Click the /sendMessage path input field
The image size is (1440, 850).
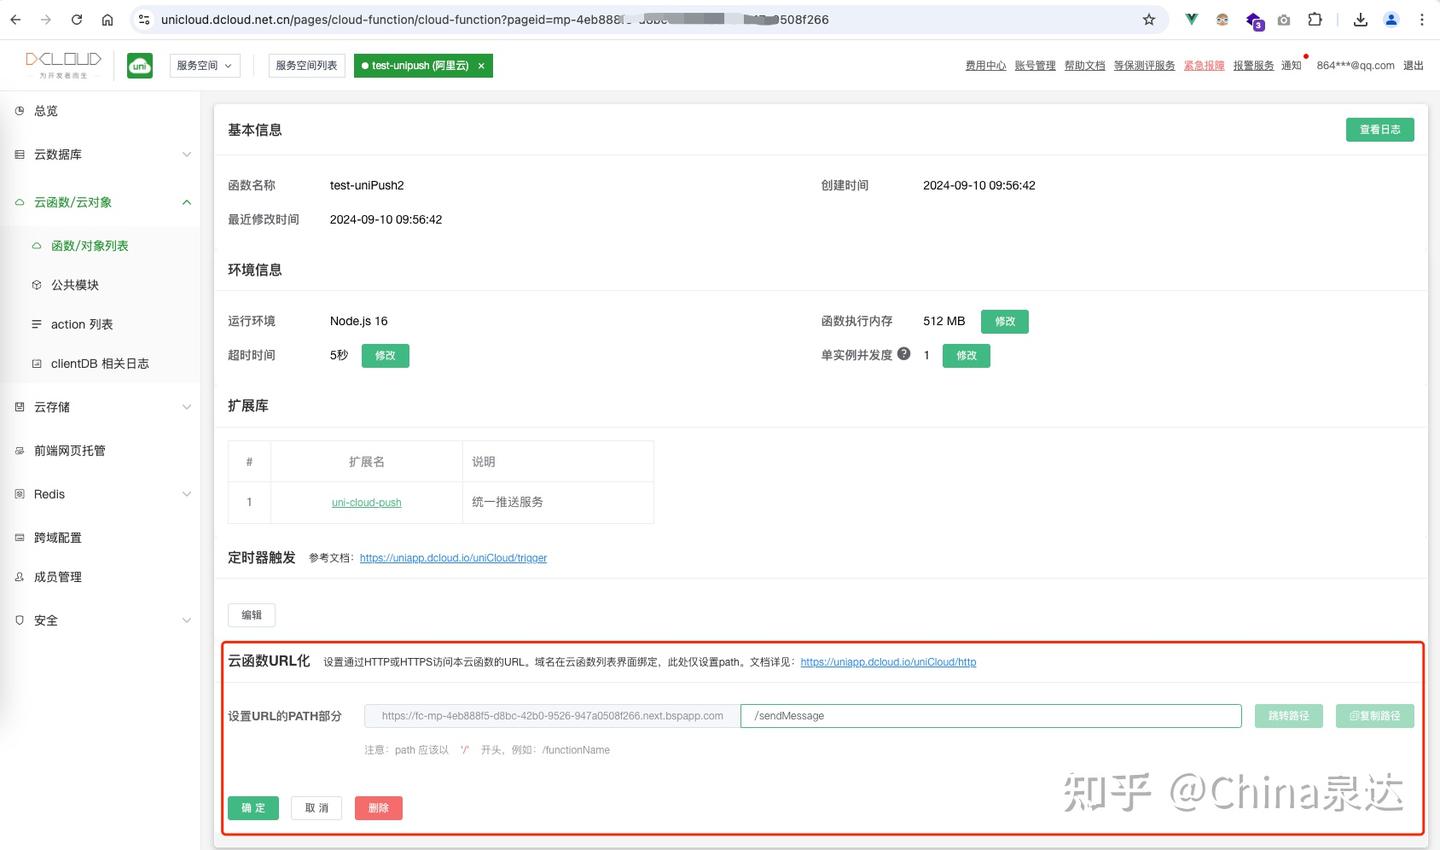[990, 715]
